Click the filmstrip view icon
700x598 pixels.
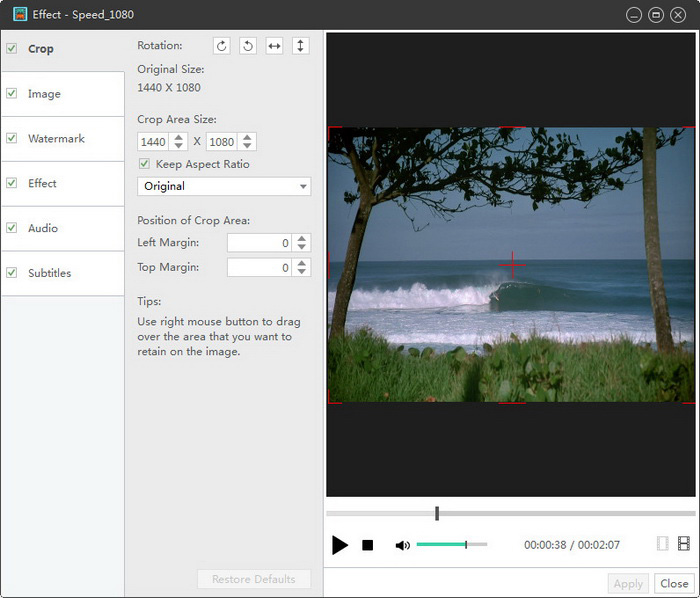[684, 544]
